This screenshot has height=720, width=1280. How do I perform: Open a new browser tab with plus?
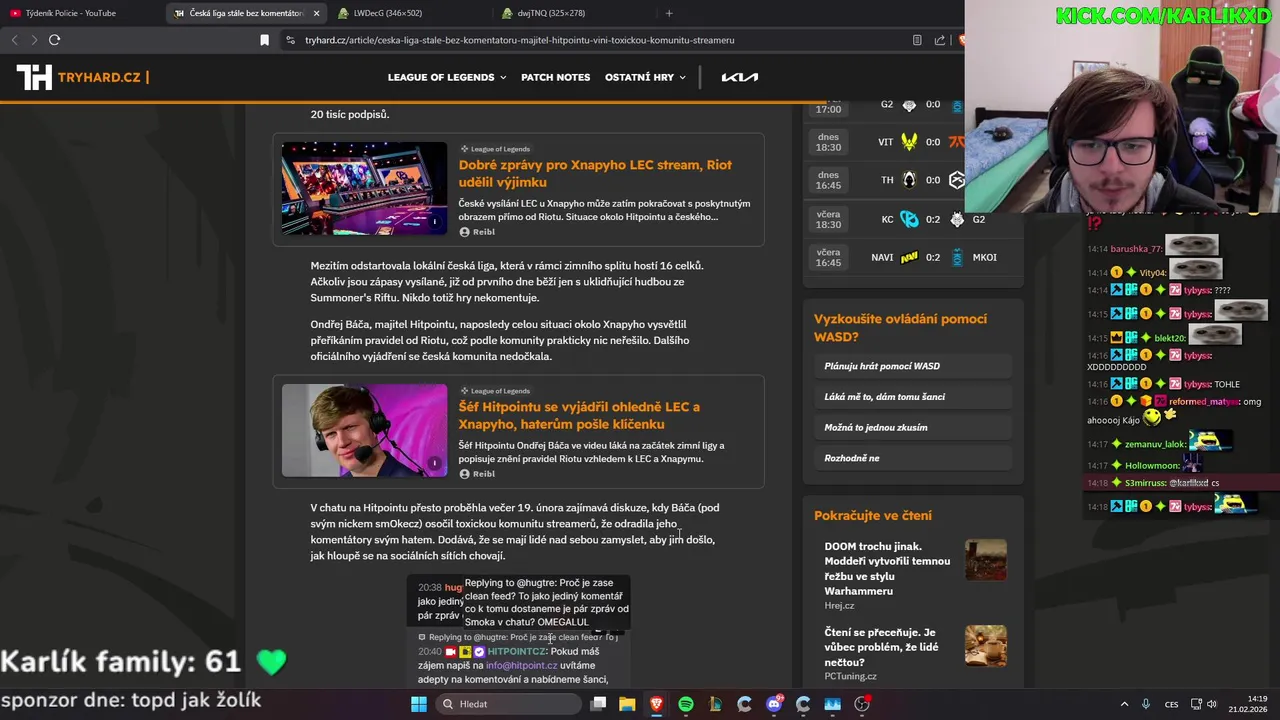pos(669,13)
